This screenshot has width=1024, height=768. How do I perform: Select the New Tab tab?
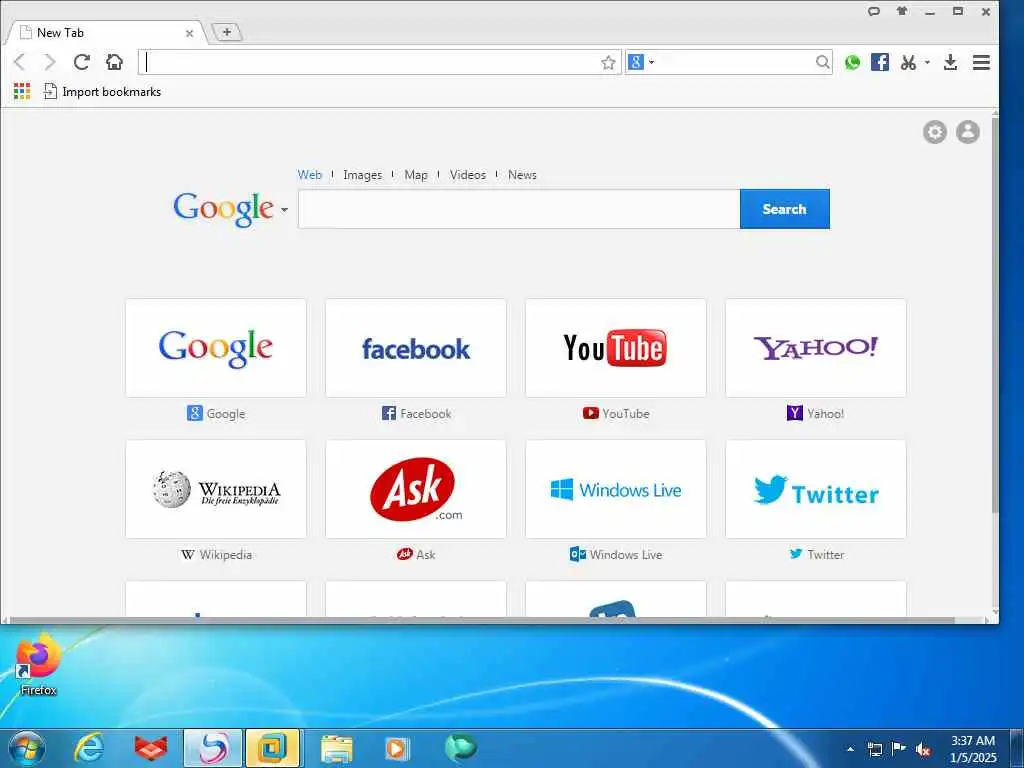point(104,33)
